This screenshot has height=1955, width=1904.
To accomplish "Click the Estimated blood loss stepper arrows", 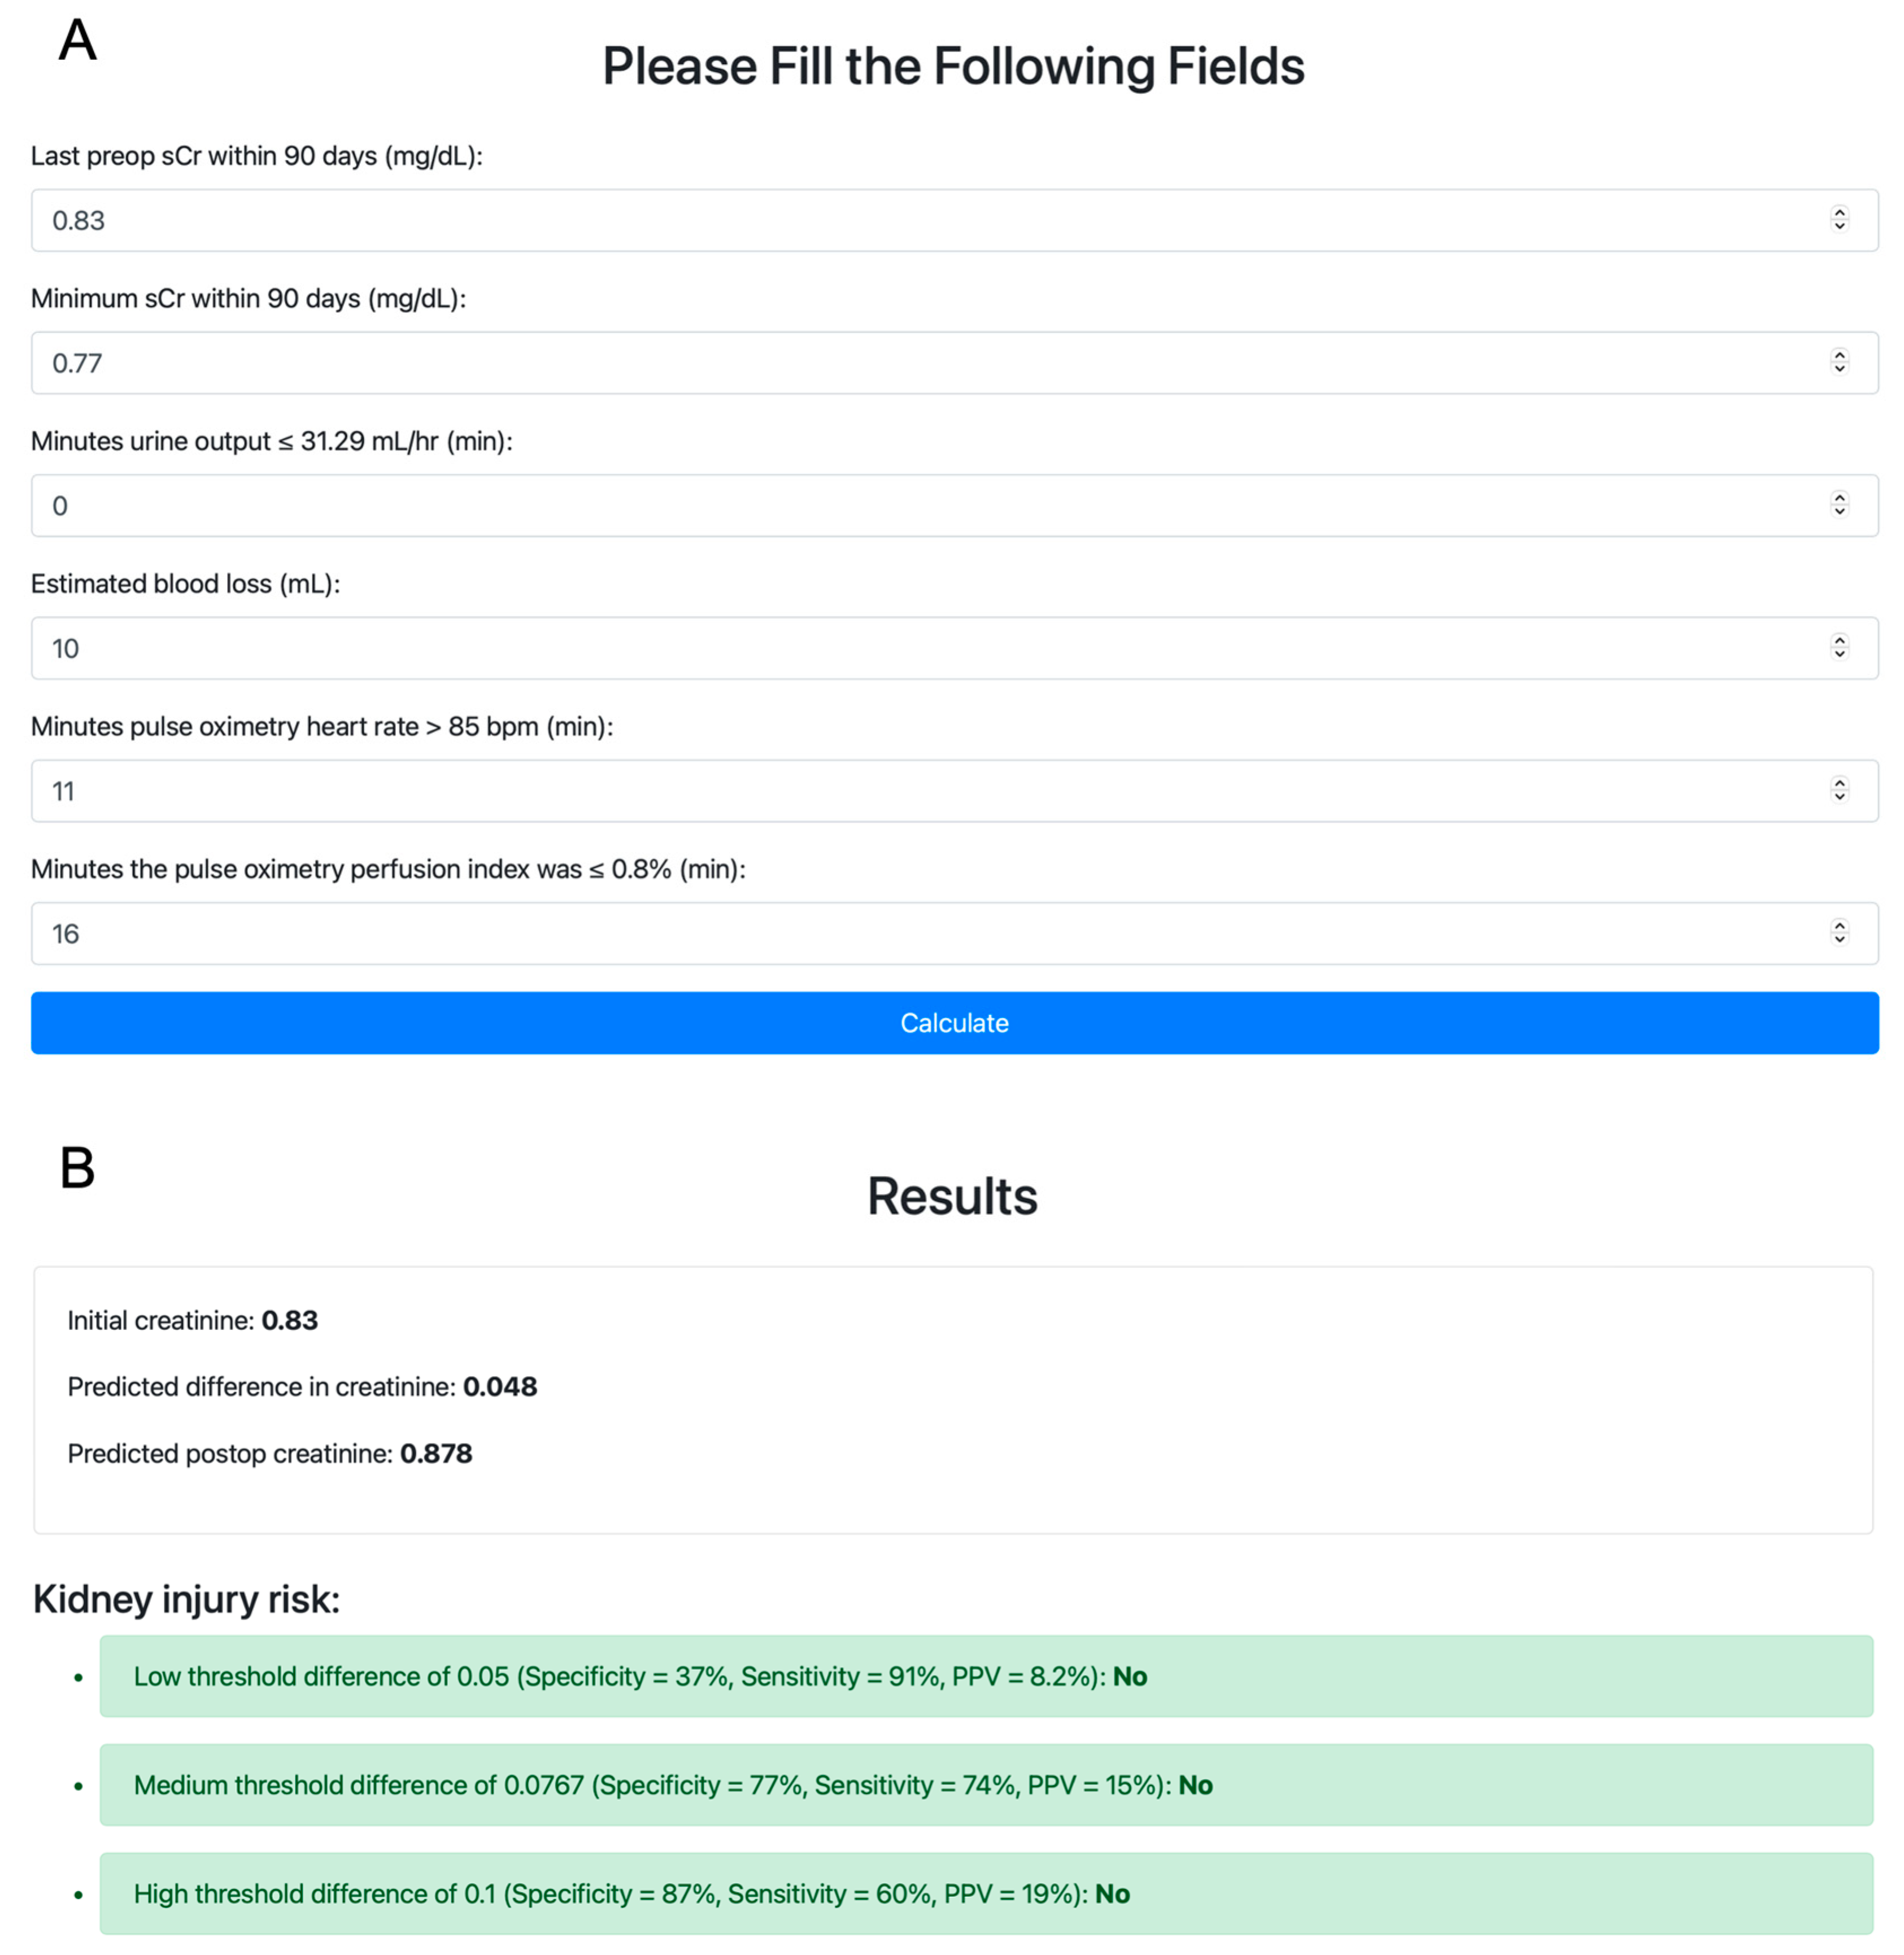I will pos(1839,647).
